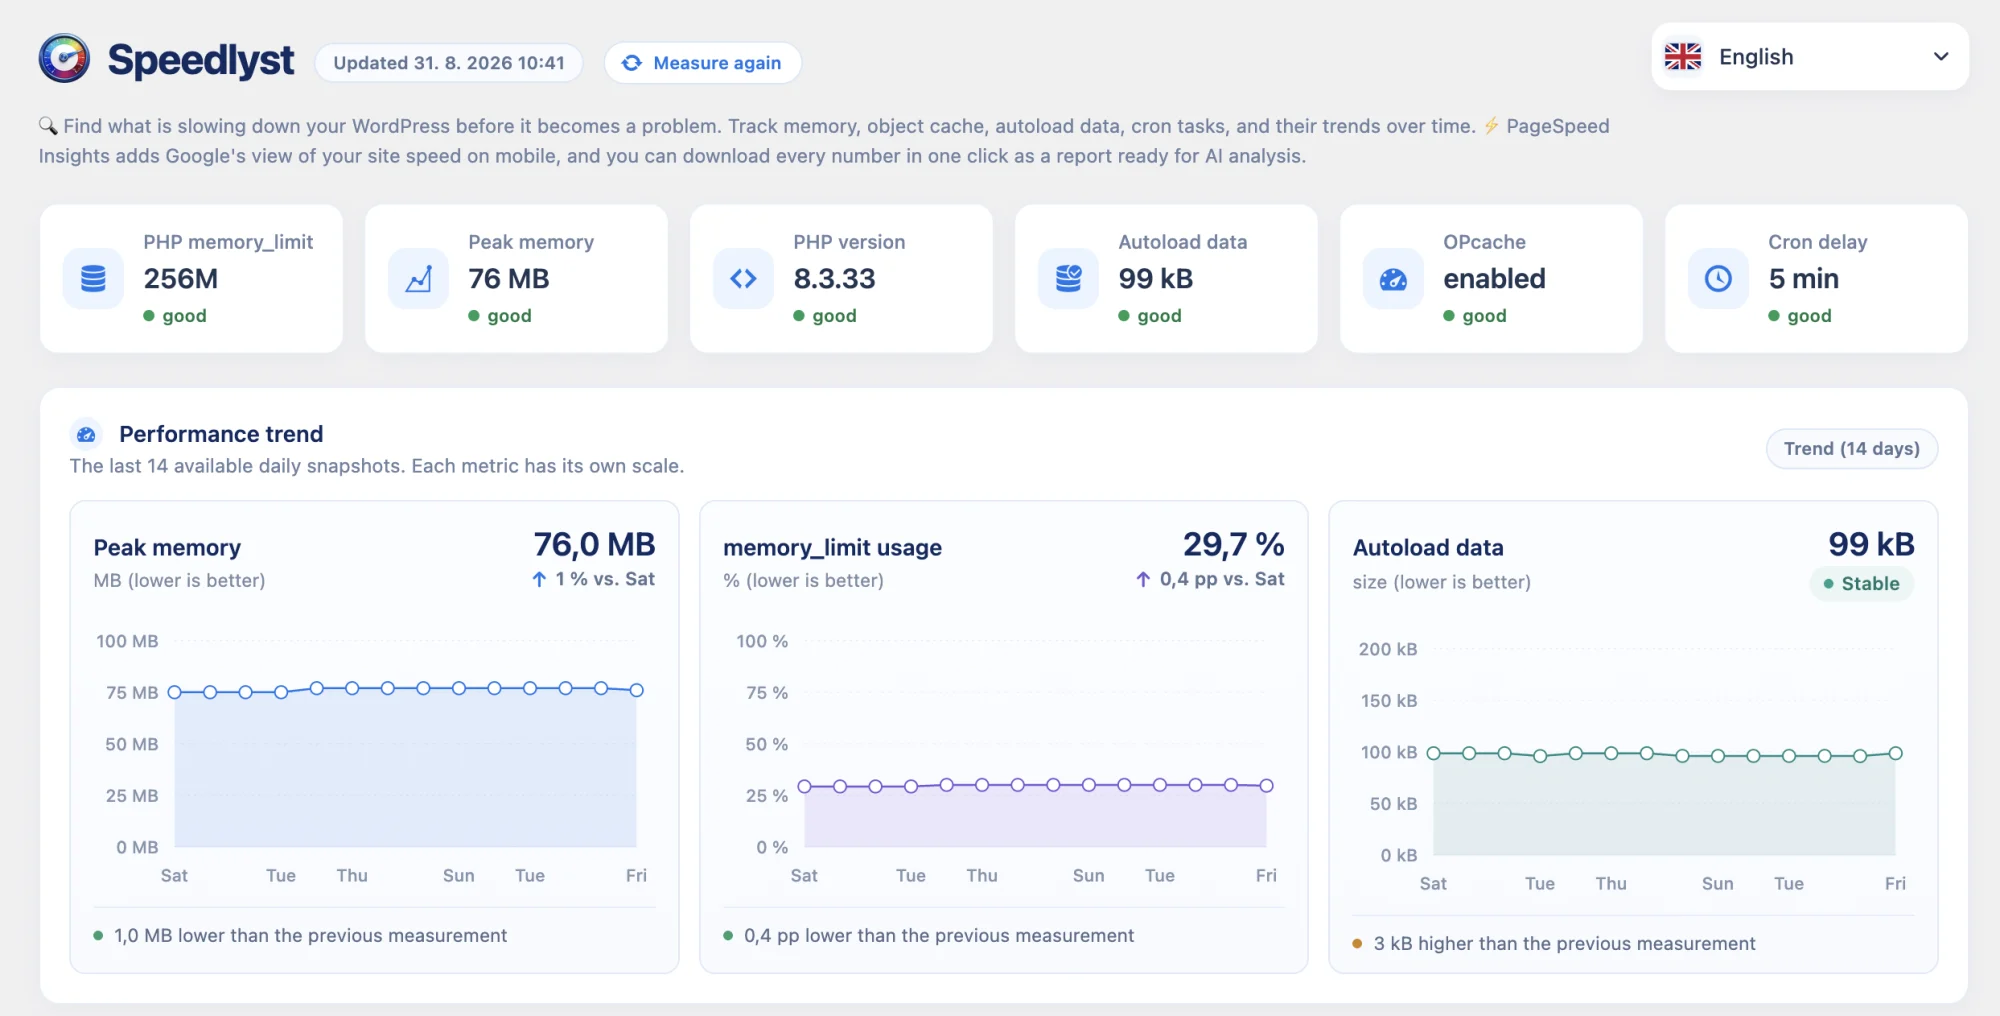
Task: Click the 75 % axis label on usage chart
Action: pyautogui.click(x=766, y=693)
